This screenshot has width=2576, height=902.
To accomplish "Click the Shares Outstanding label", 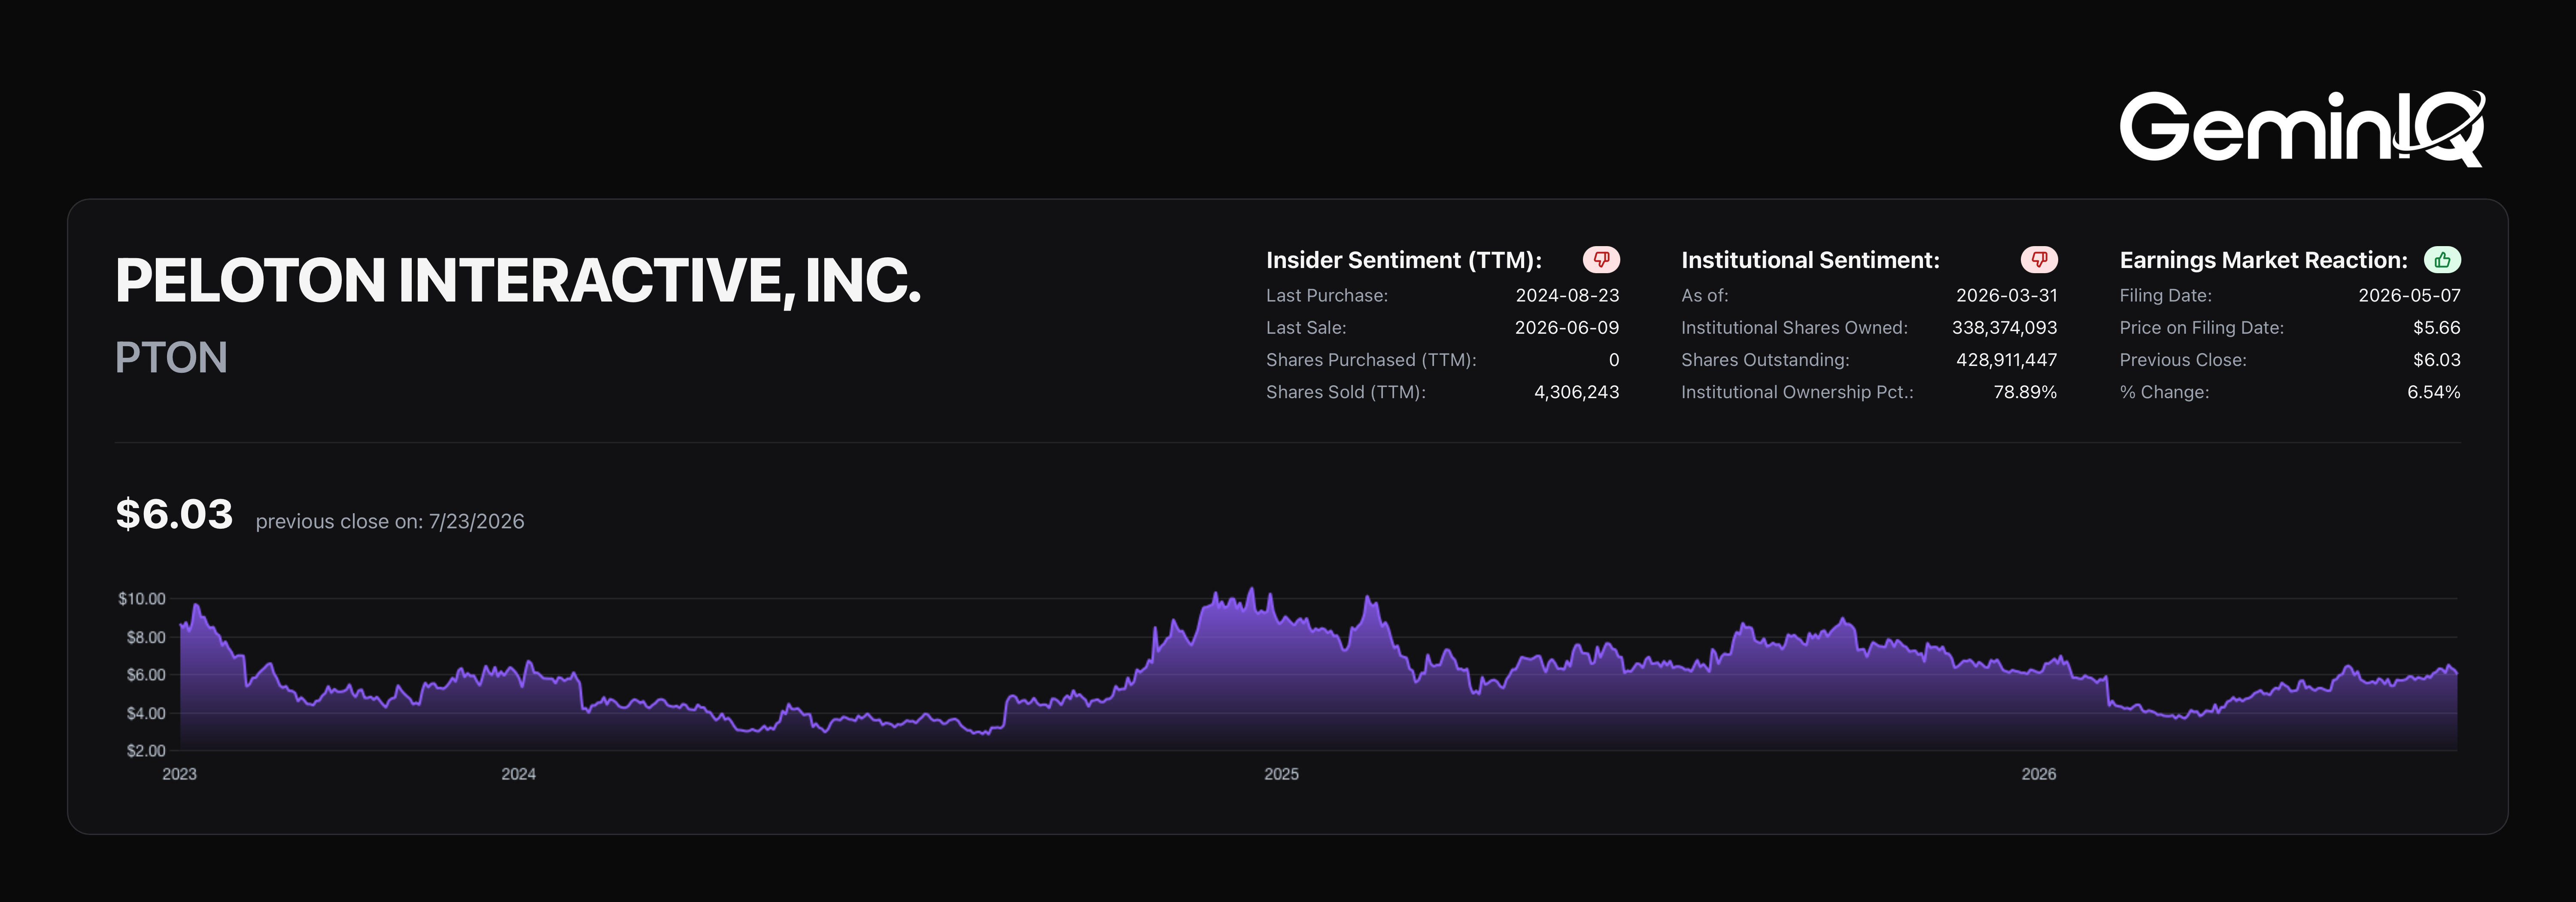I will (x=1765, y=359).
